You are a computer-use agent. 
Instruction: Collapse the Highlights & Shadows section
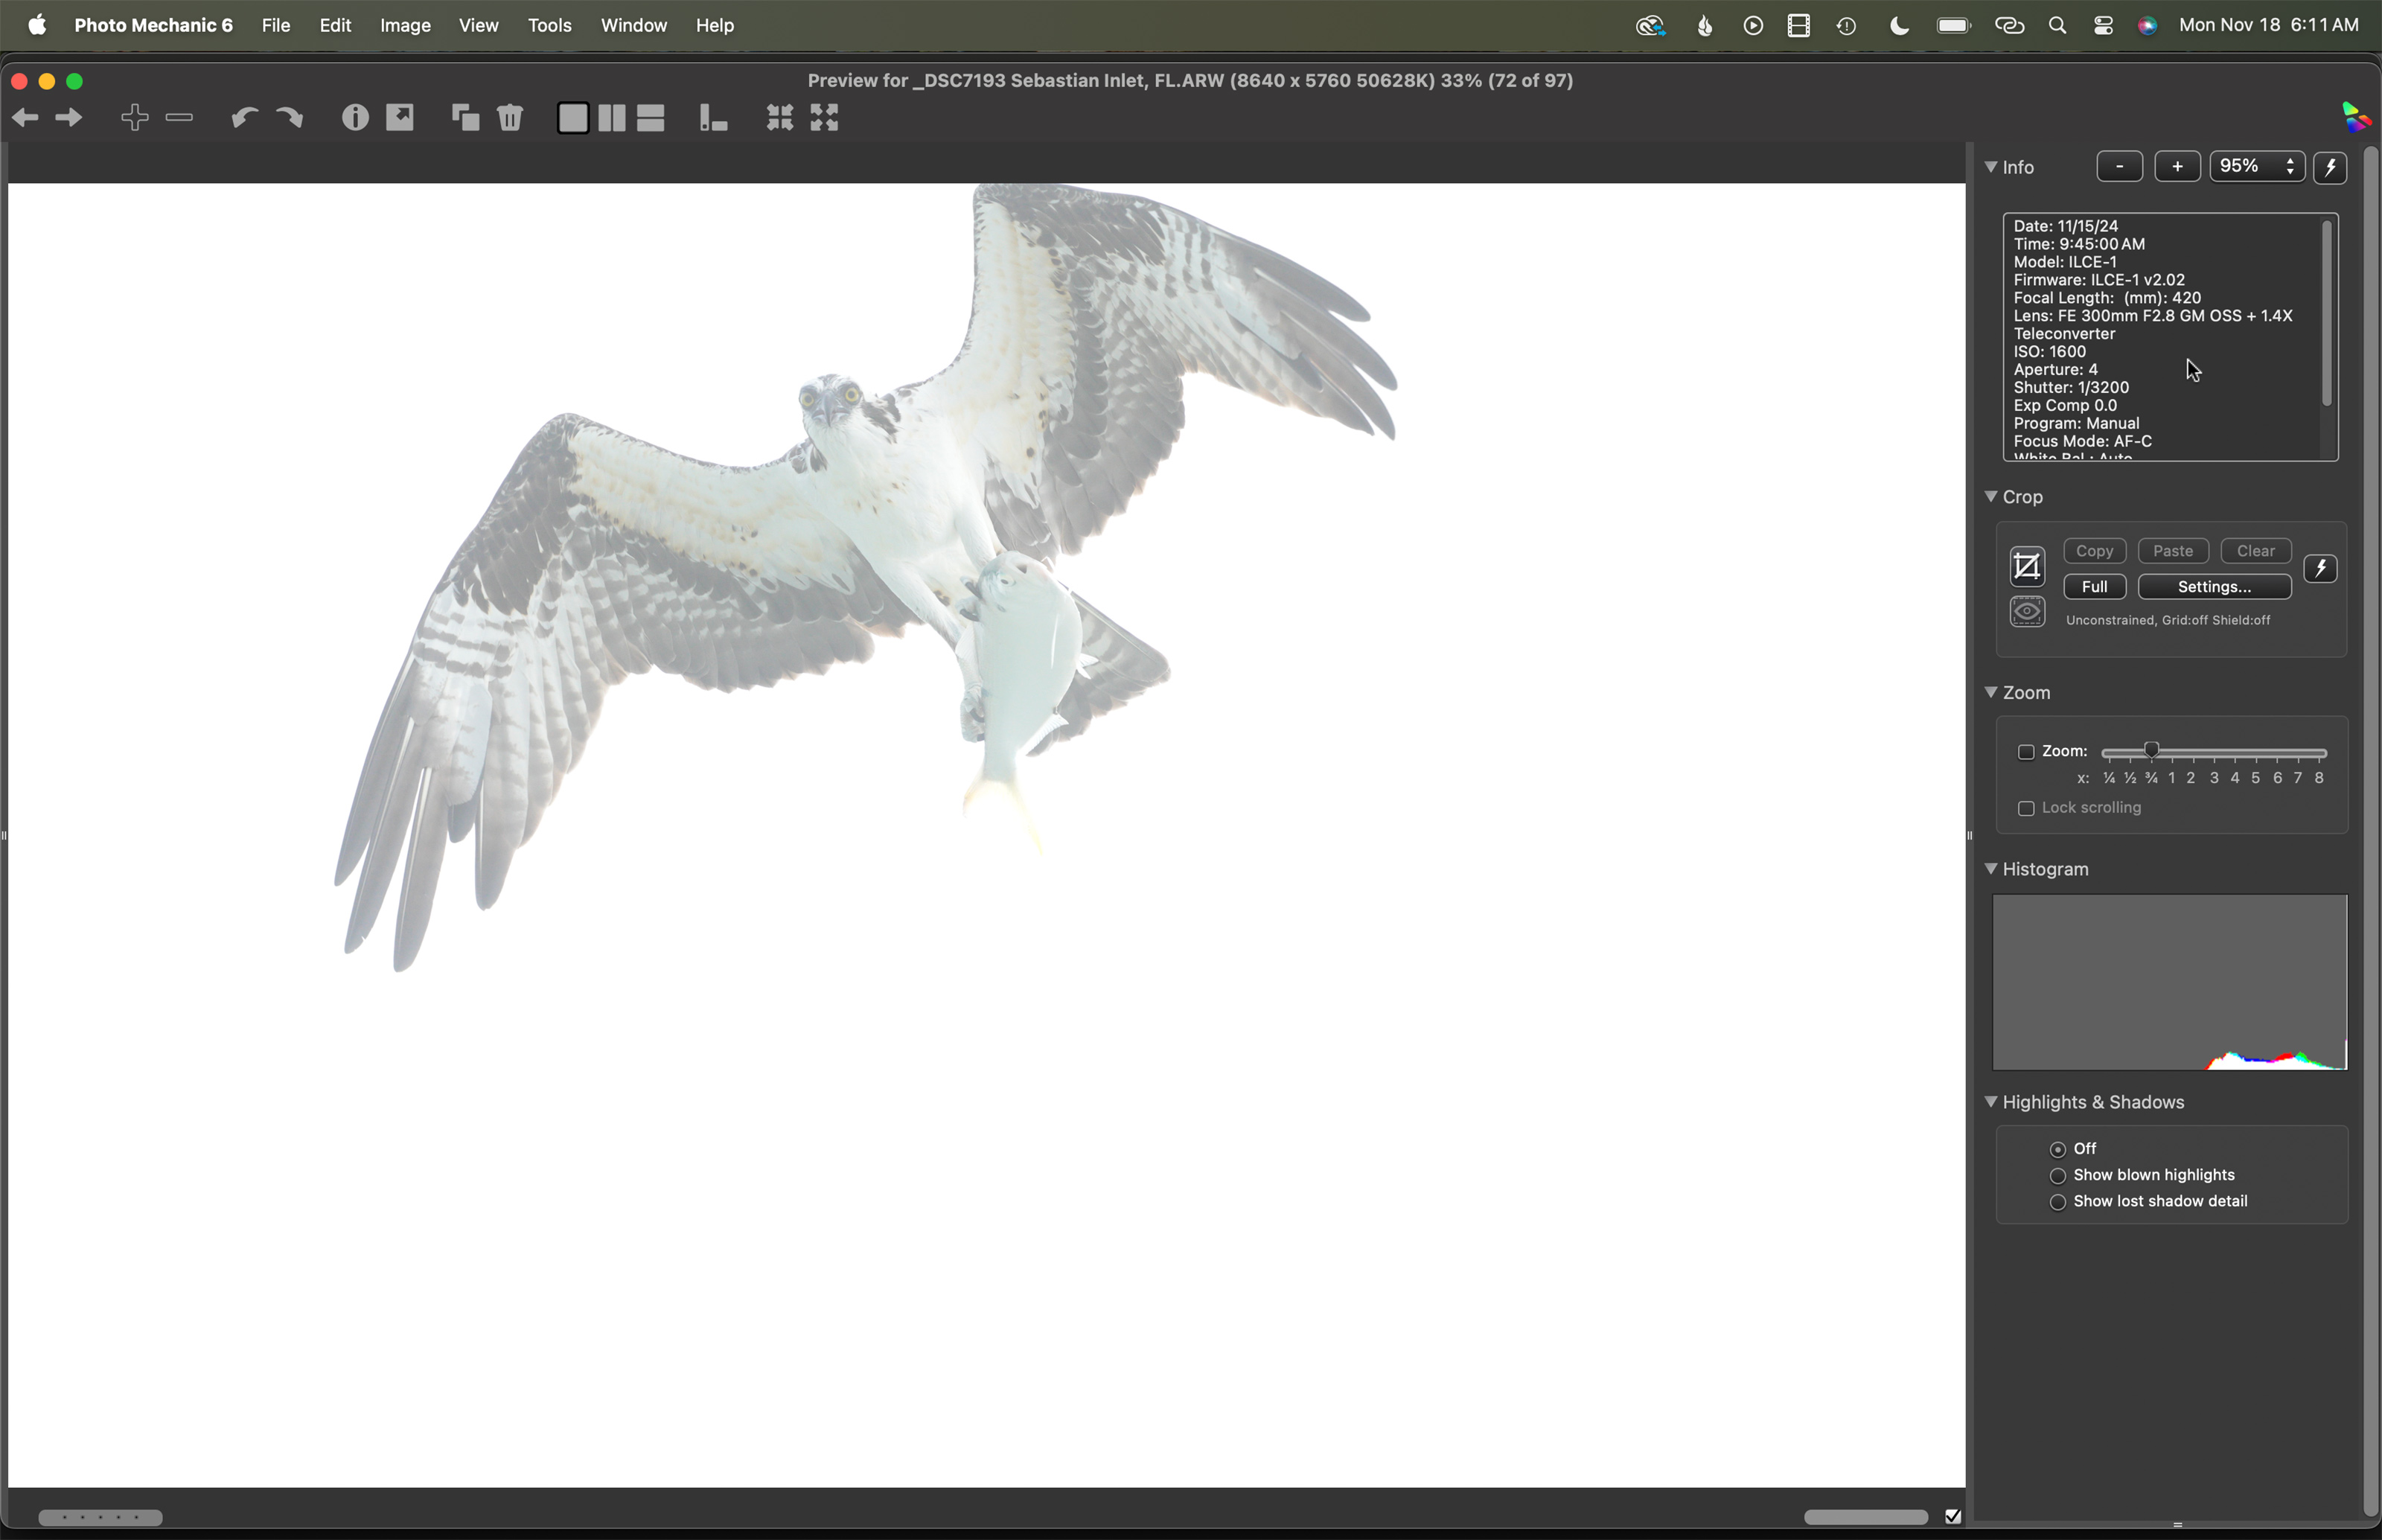click(1991, 1101)
